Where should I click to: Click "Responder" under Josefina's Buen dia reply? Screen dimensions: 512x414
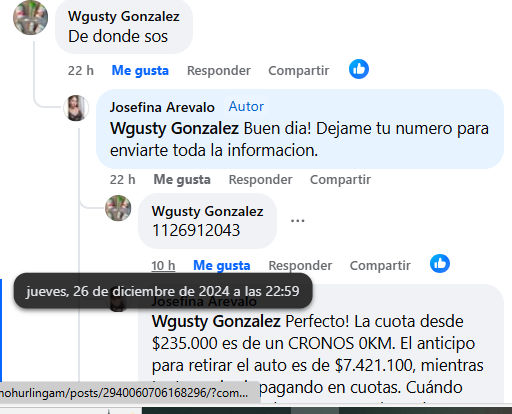click(260, 180)
